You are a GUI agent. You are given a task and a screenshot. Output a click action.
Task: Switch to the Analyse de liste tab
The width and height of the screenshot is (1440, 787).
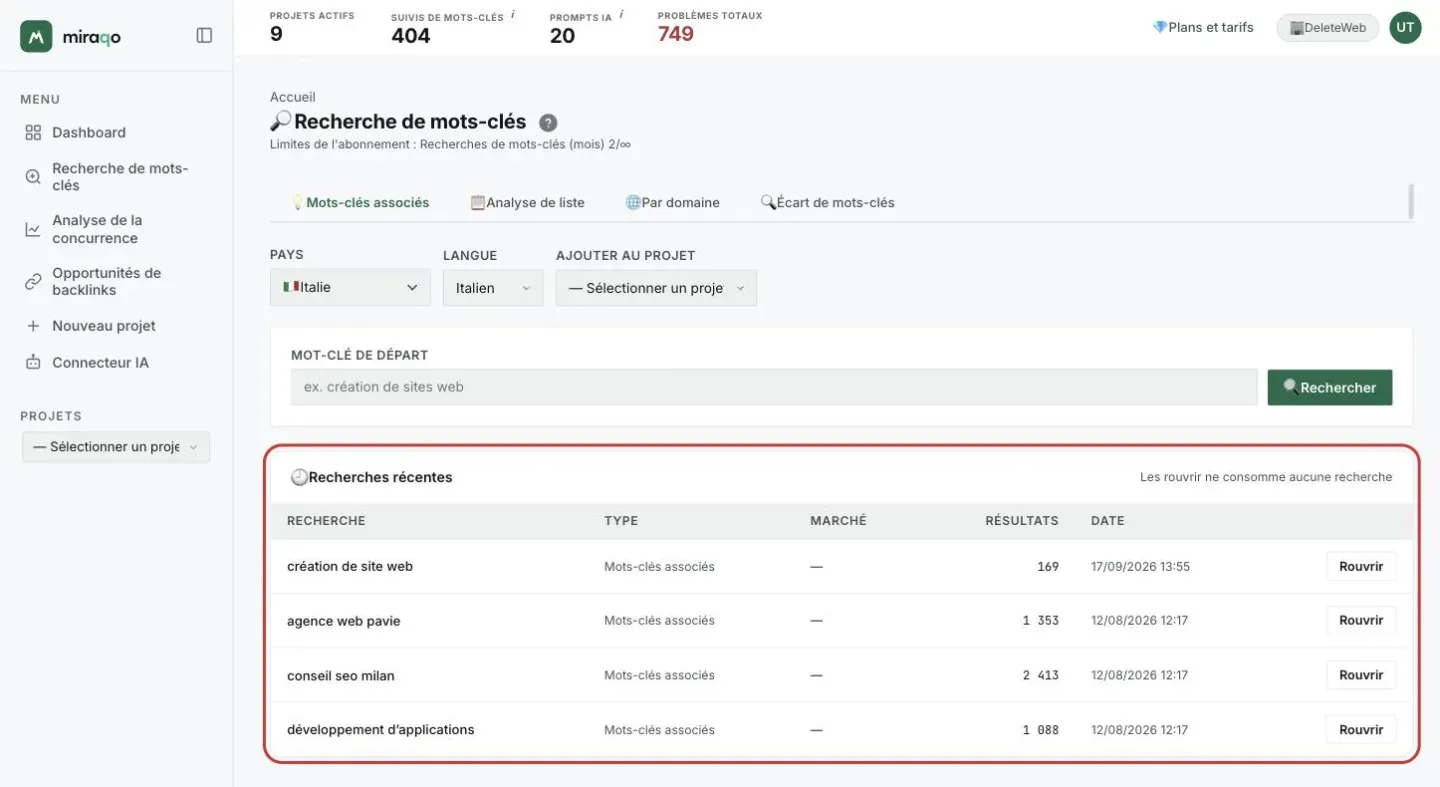[527, 202]
